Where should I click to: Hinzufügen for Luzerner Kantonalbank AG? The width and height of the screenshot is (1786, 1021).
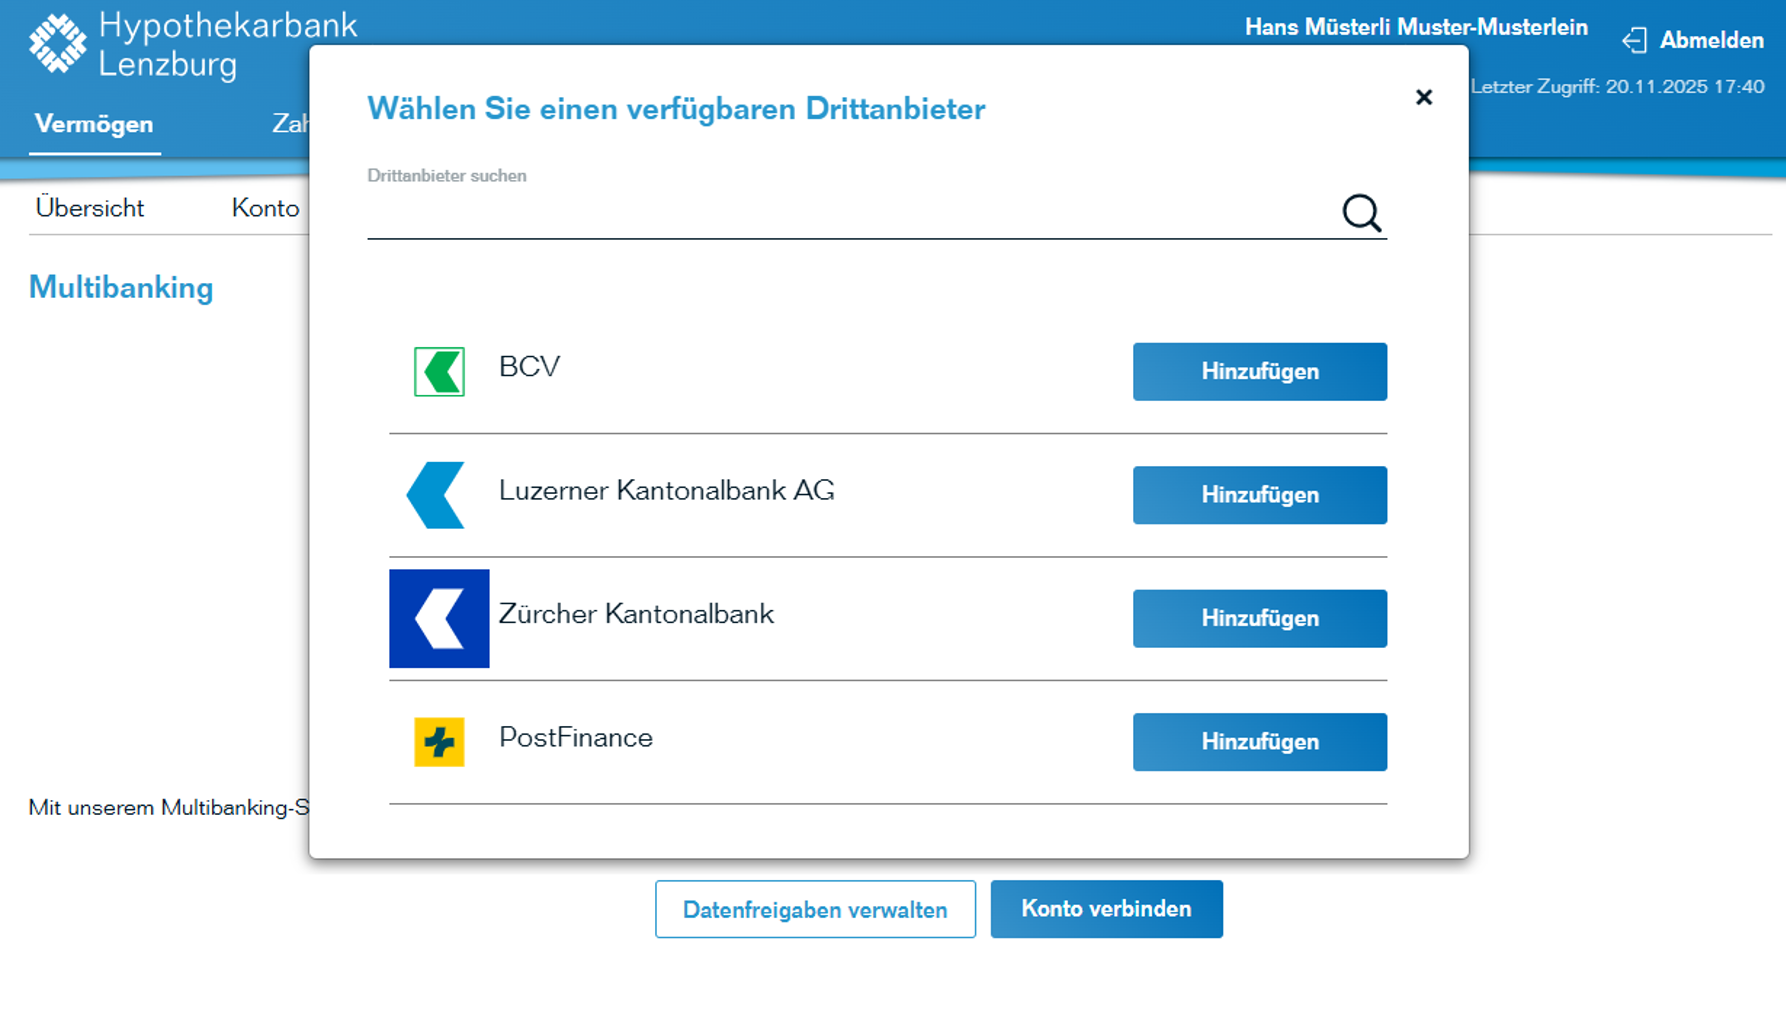1259,495
